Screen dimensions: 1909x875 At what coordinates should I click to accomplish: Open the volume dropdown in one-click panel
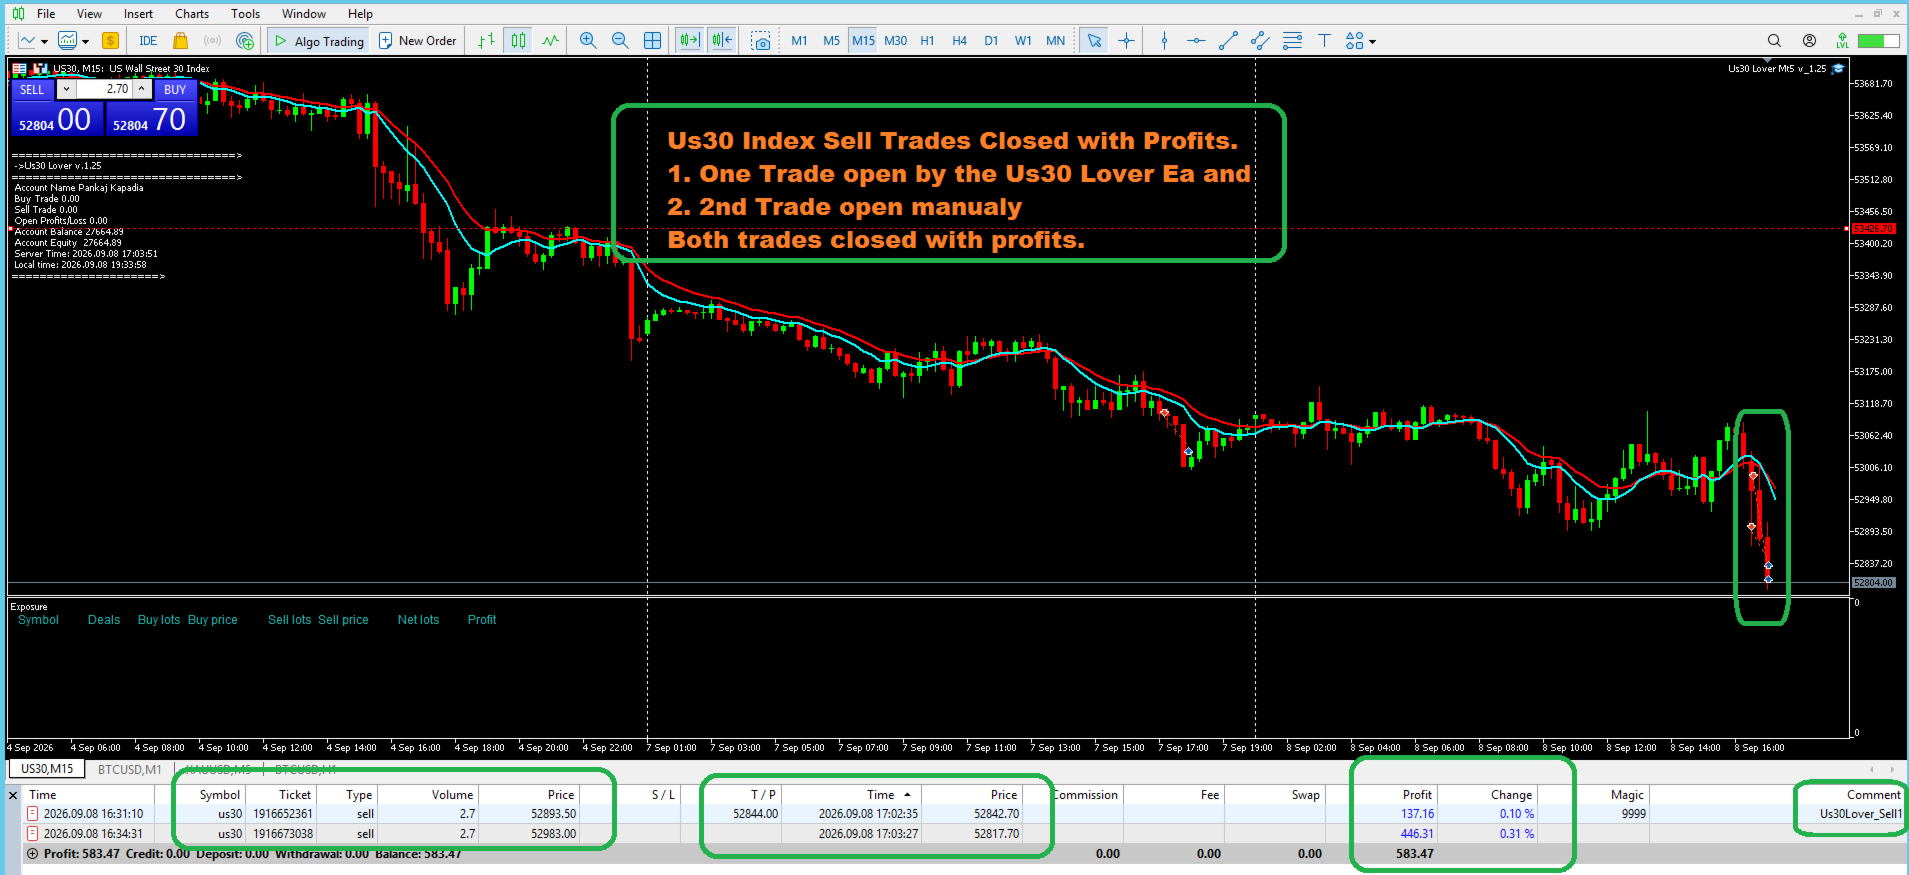point(66,89)
